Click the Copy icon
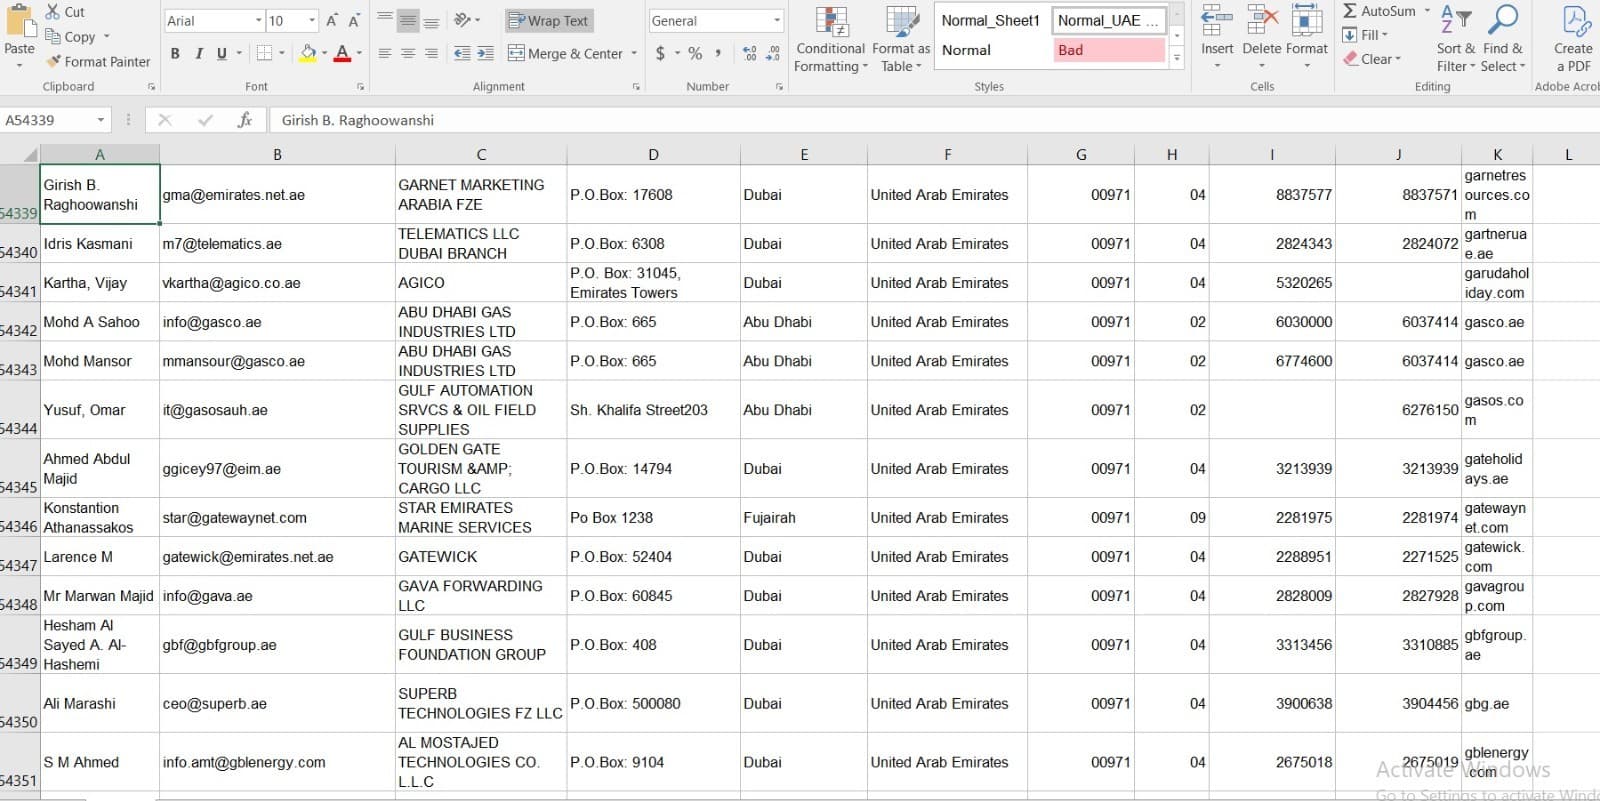 pos(53,36)
